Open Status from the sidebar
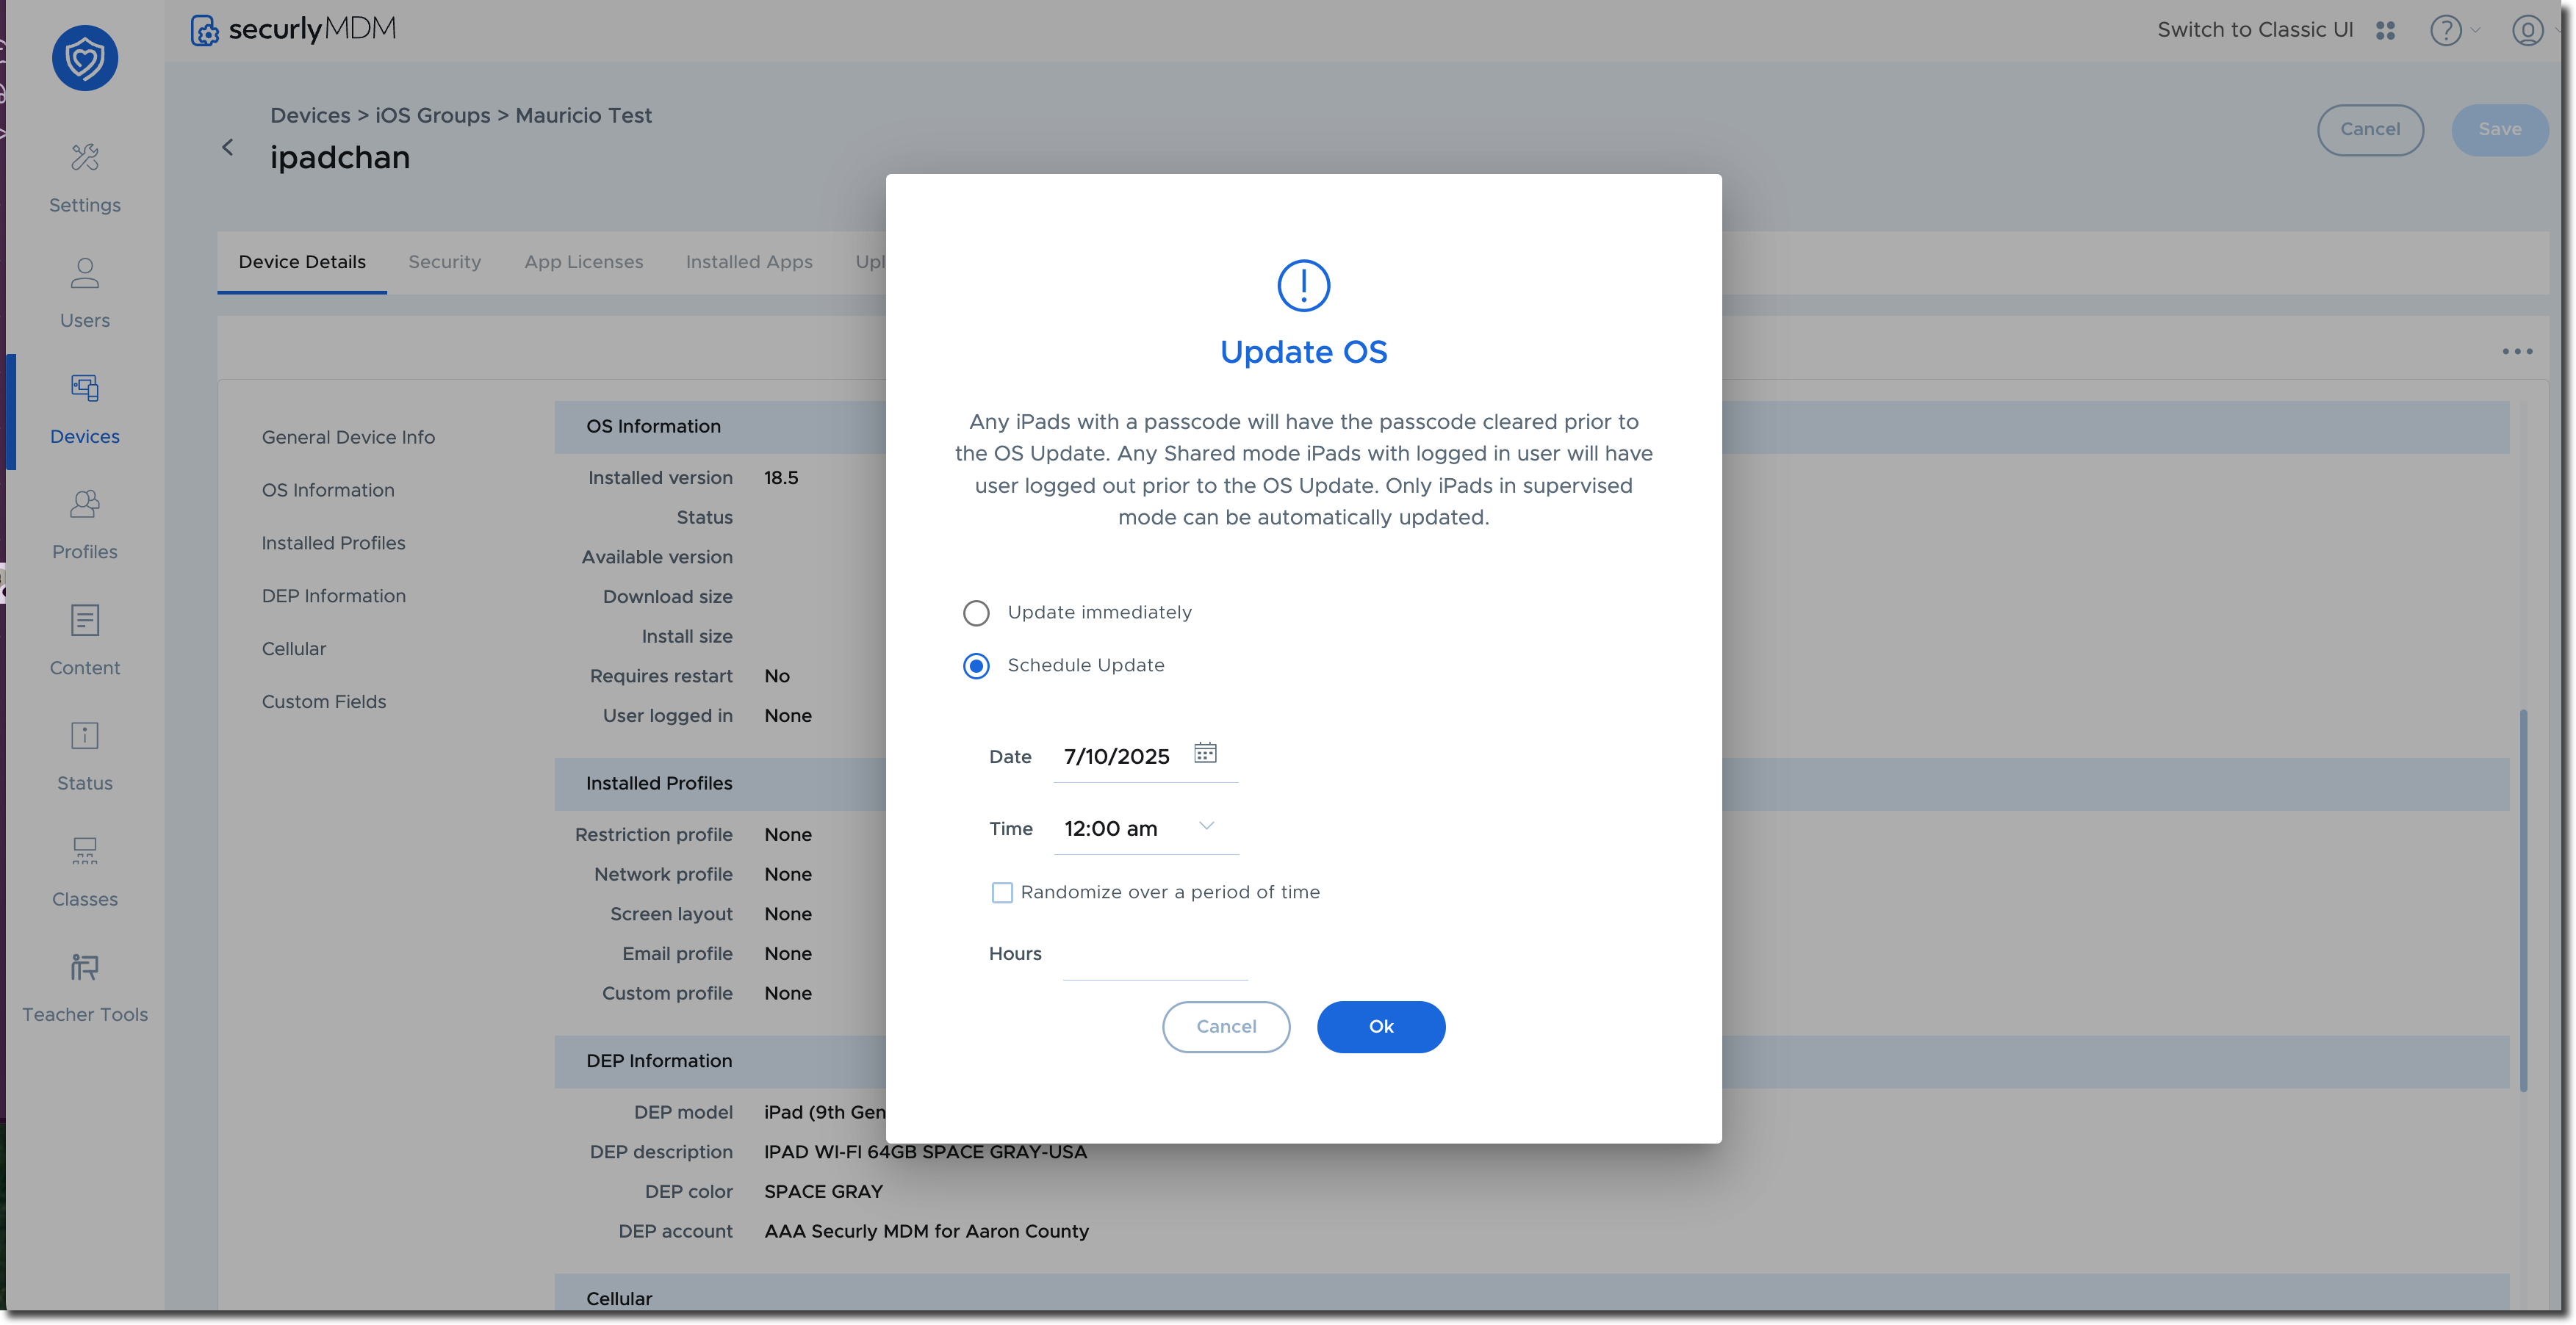This screenshot has width=2576, height=1325. click(x=85, y=757)
